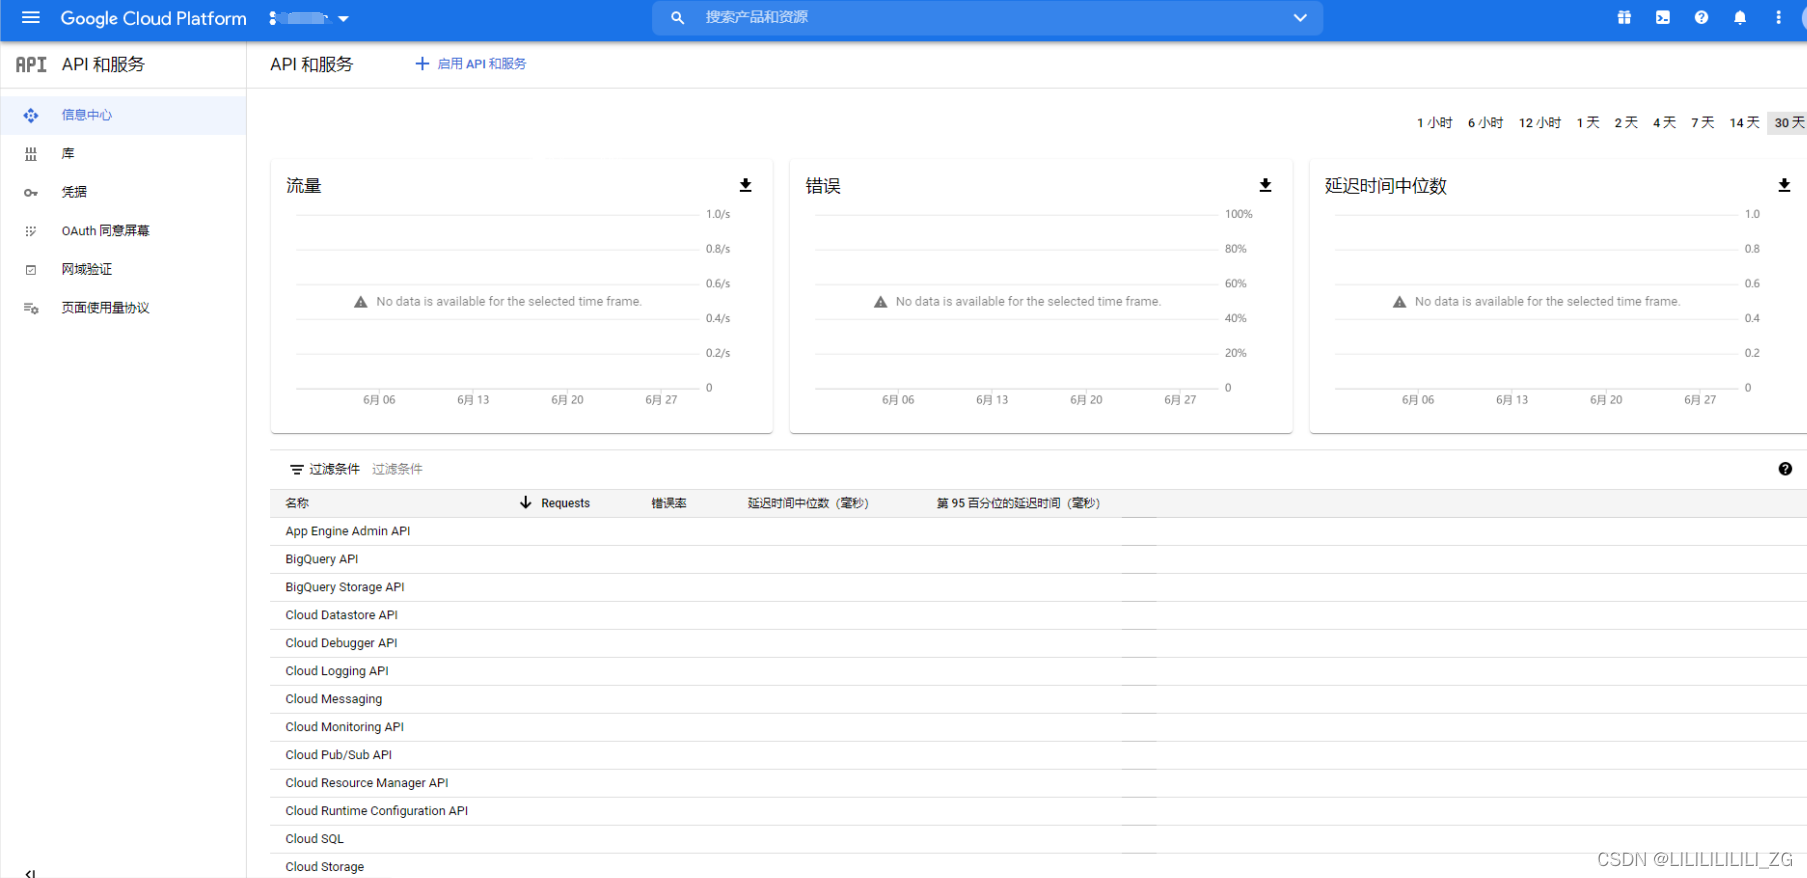Click the Requests sort arrow
Image resolution: width=1807 pixels, height=878 pixels.
[x=526, y=503]
